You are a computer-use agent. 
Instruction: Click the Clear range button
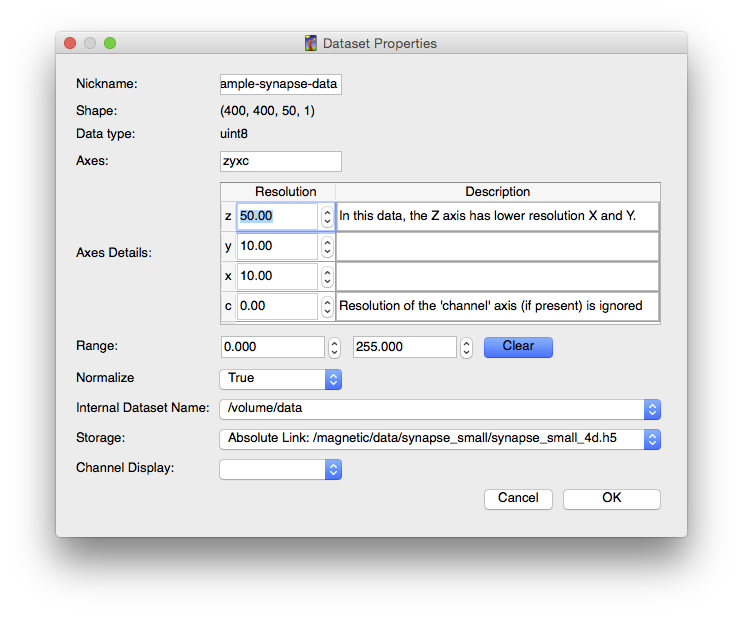coord(518,347)
